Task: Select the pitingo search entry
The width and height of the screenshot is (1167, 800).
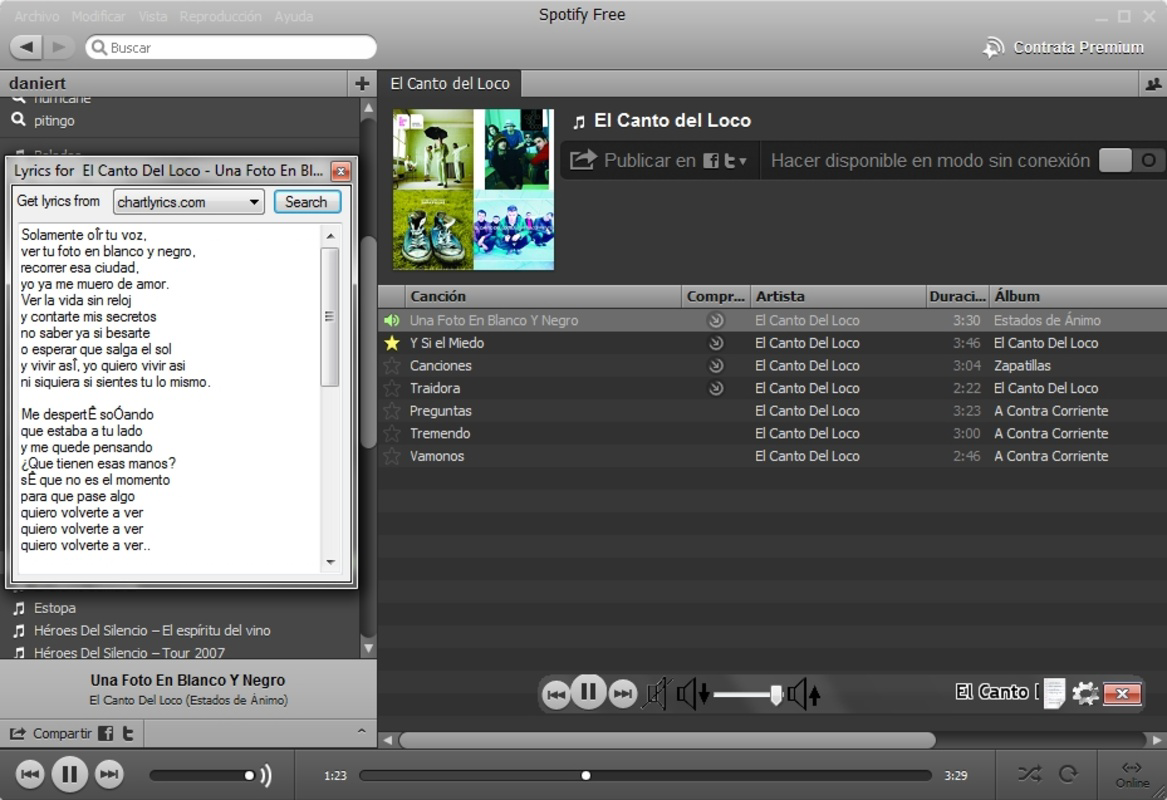Action: pyautogui.click(x=54, y=120)
